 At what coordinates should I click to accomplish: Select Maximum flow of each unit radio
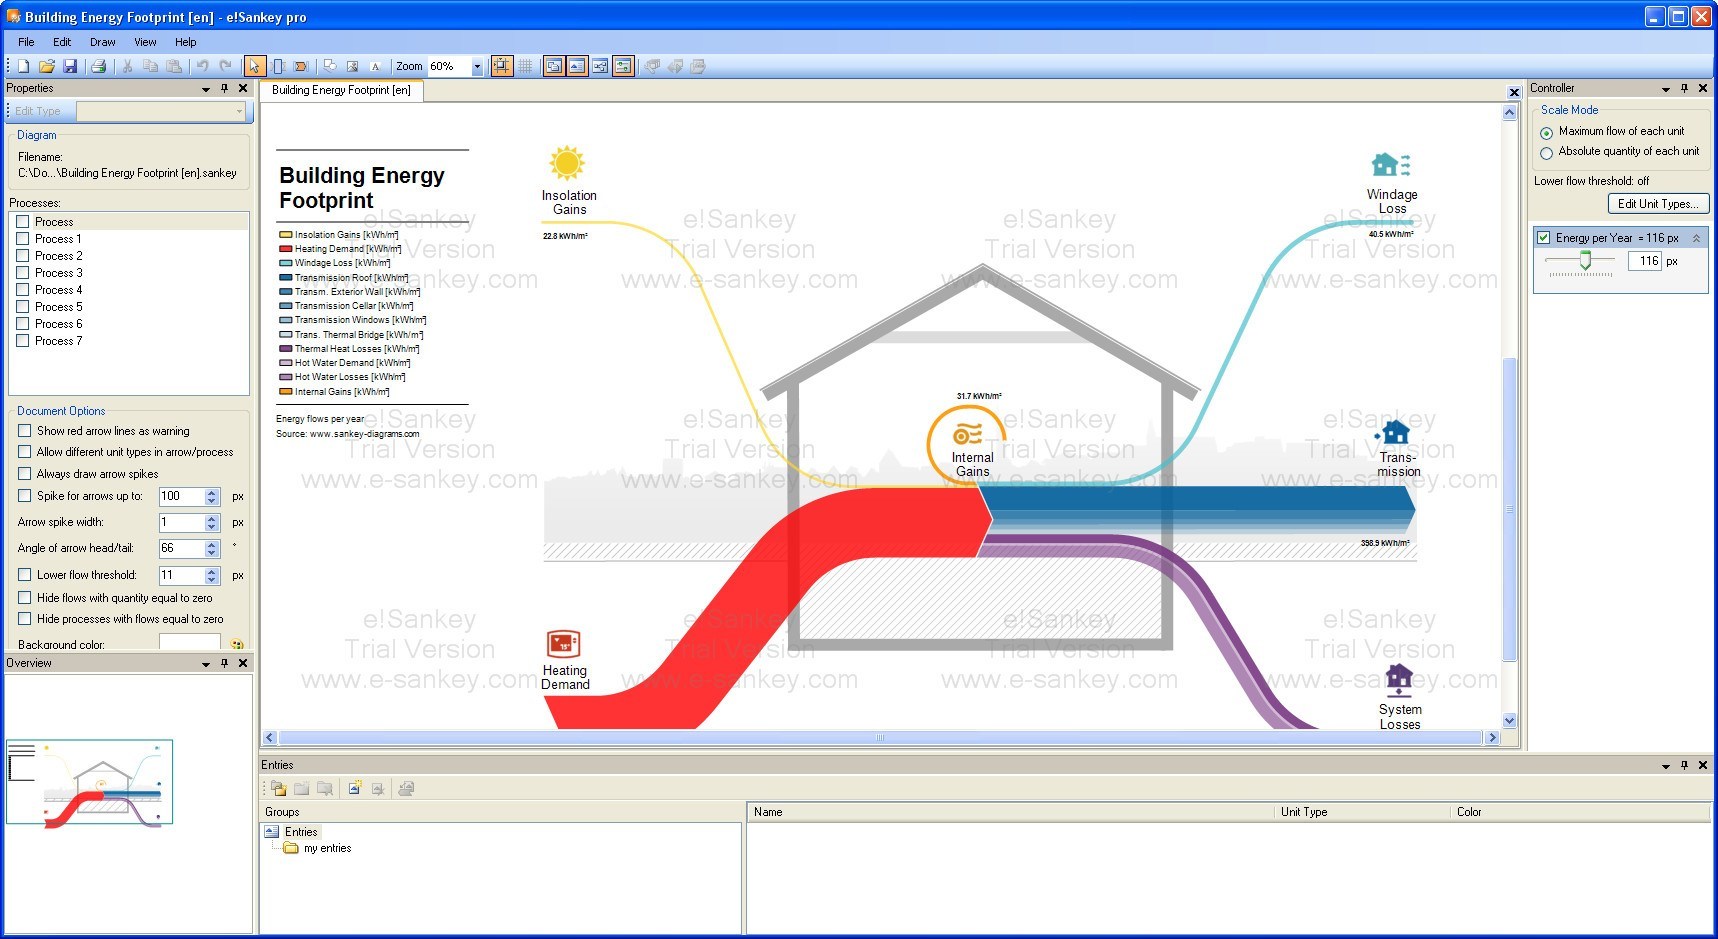pos(1547,132)
